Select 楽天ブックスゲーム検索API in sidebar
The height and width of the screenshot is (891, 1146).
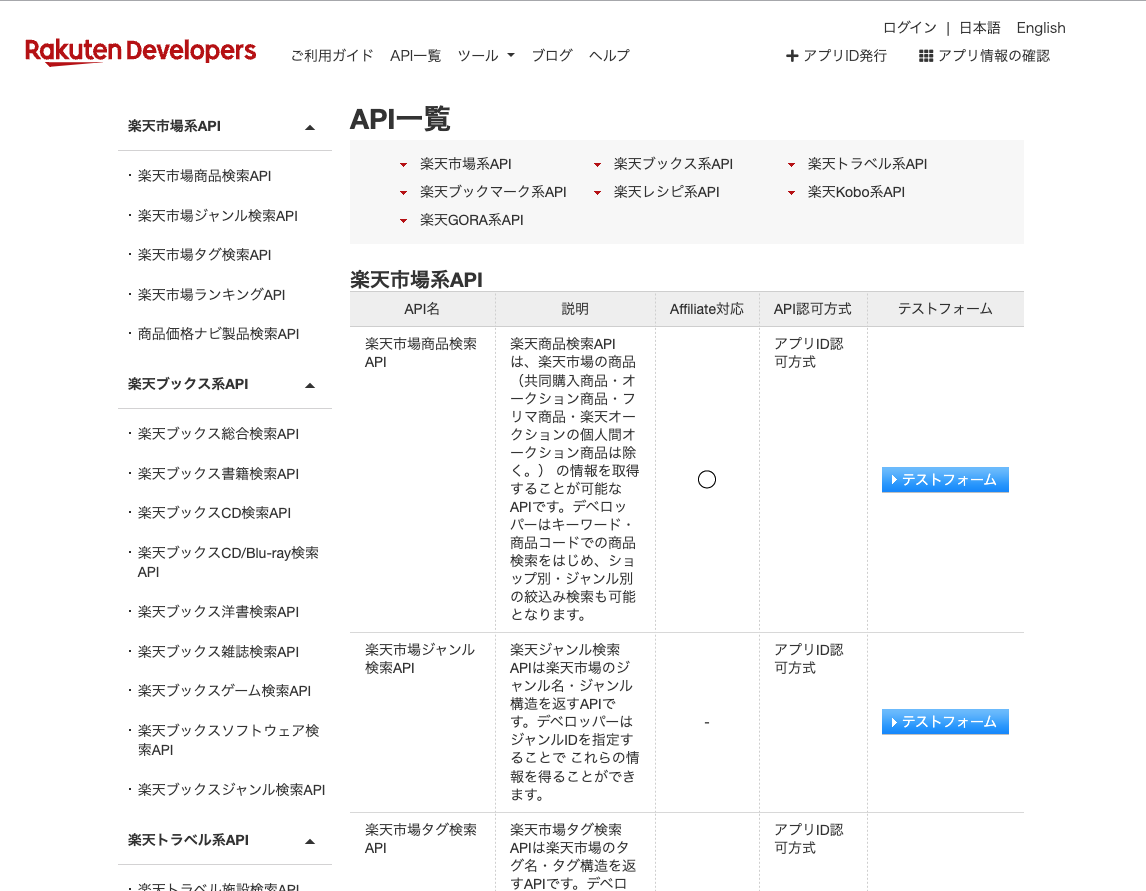(224, 691)
